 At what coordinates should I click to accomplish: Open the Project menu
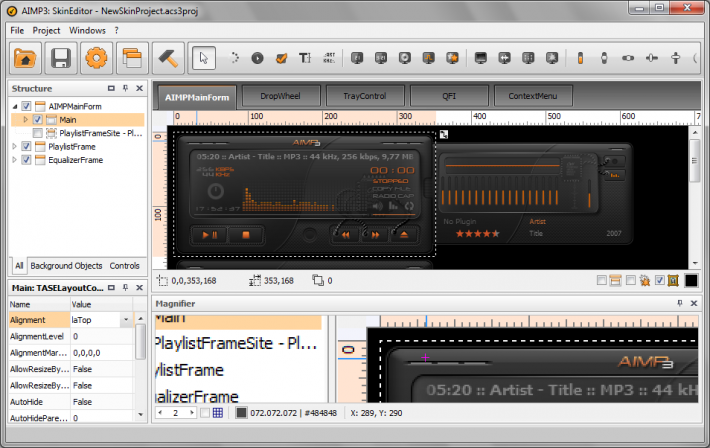[46, 30]
